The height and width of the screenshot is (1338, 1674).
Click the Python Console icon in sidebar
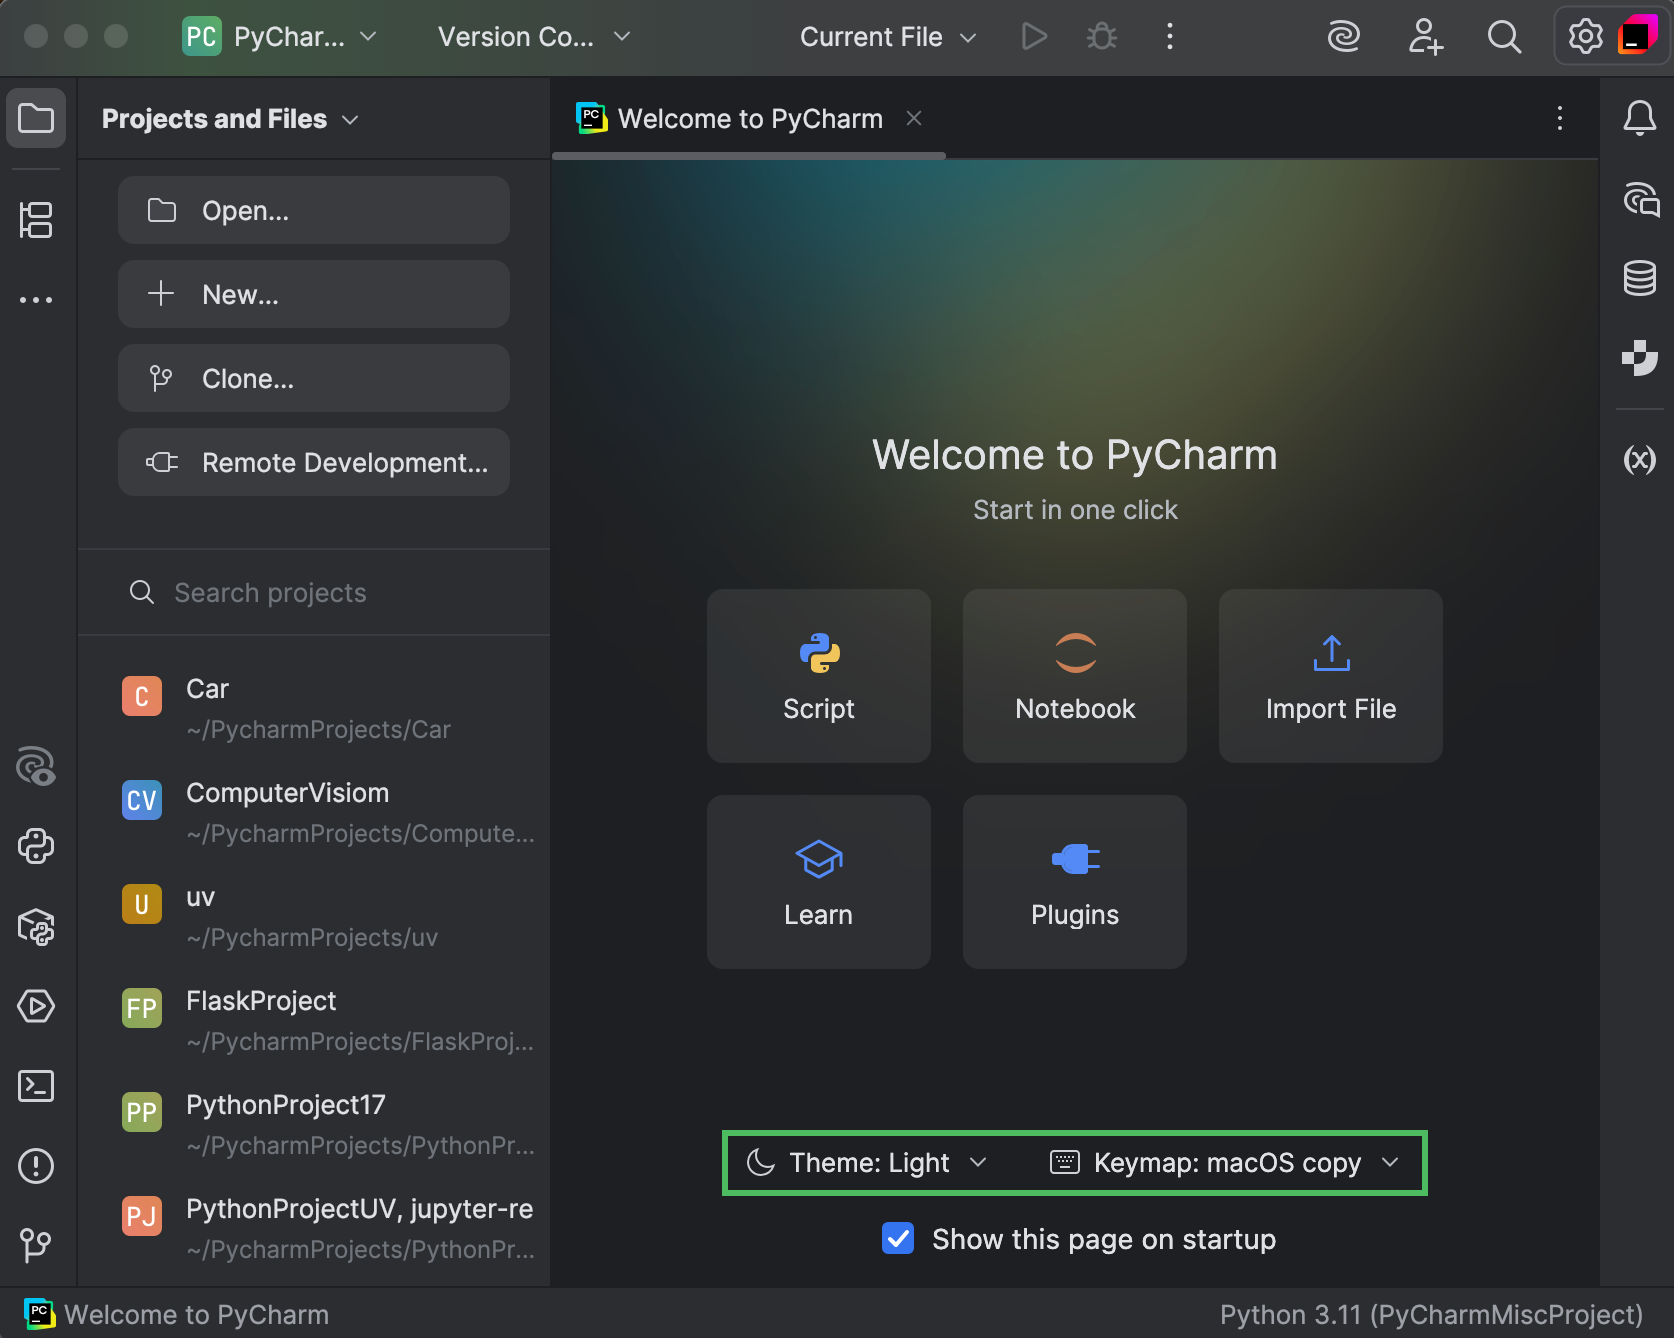click(x=36, y=846)
